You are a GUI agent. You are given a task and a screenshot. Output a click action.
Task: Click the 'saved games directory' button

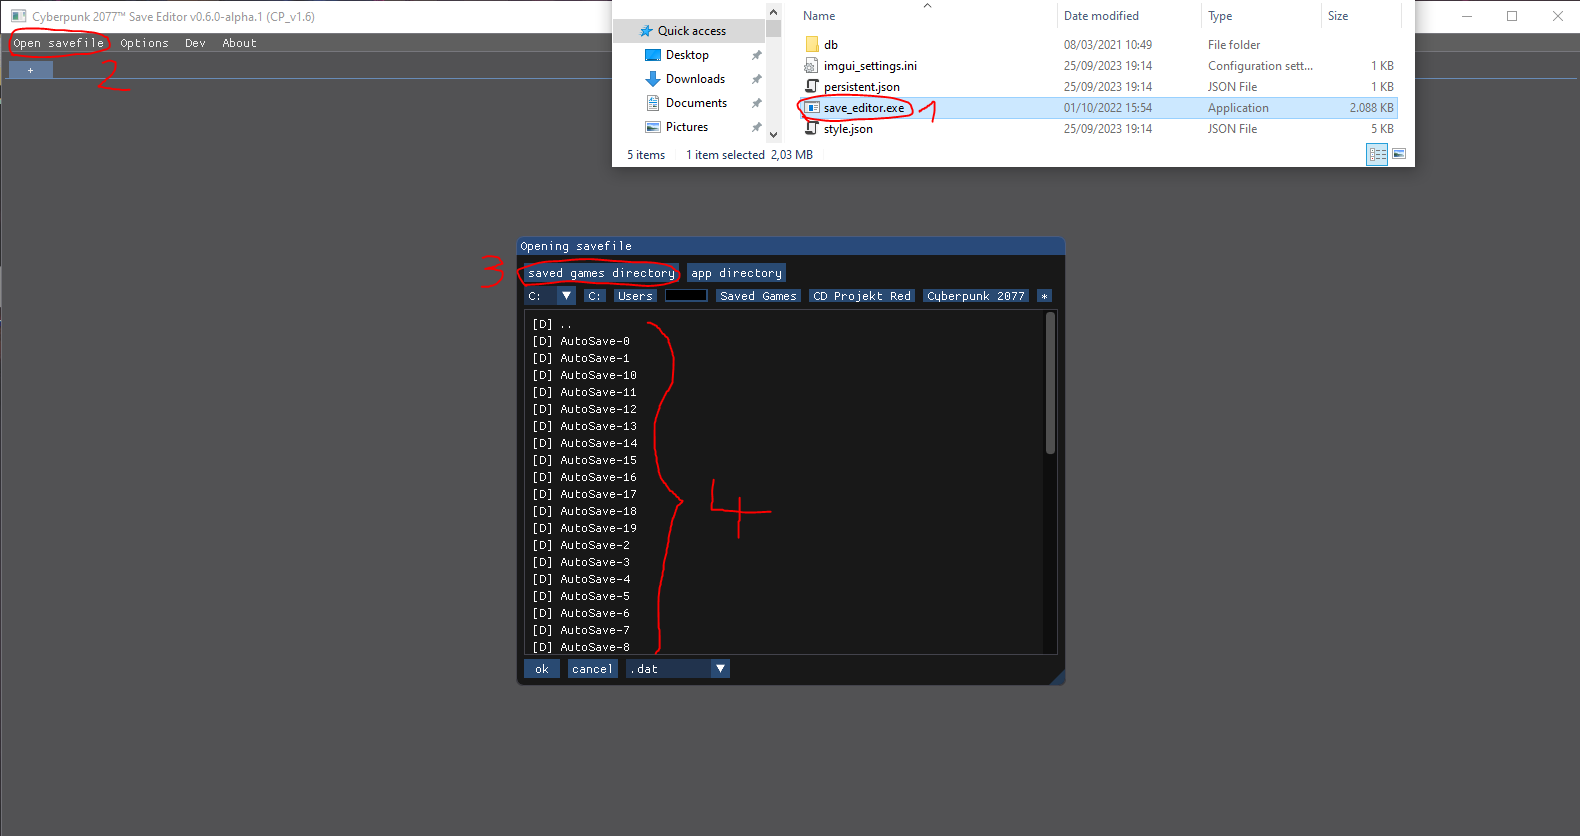click(601, 273)
